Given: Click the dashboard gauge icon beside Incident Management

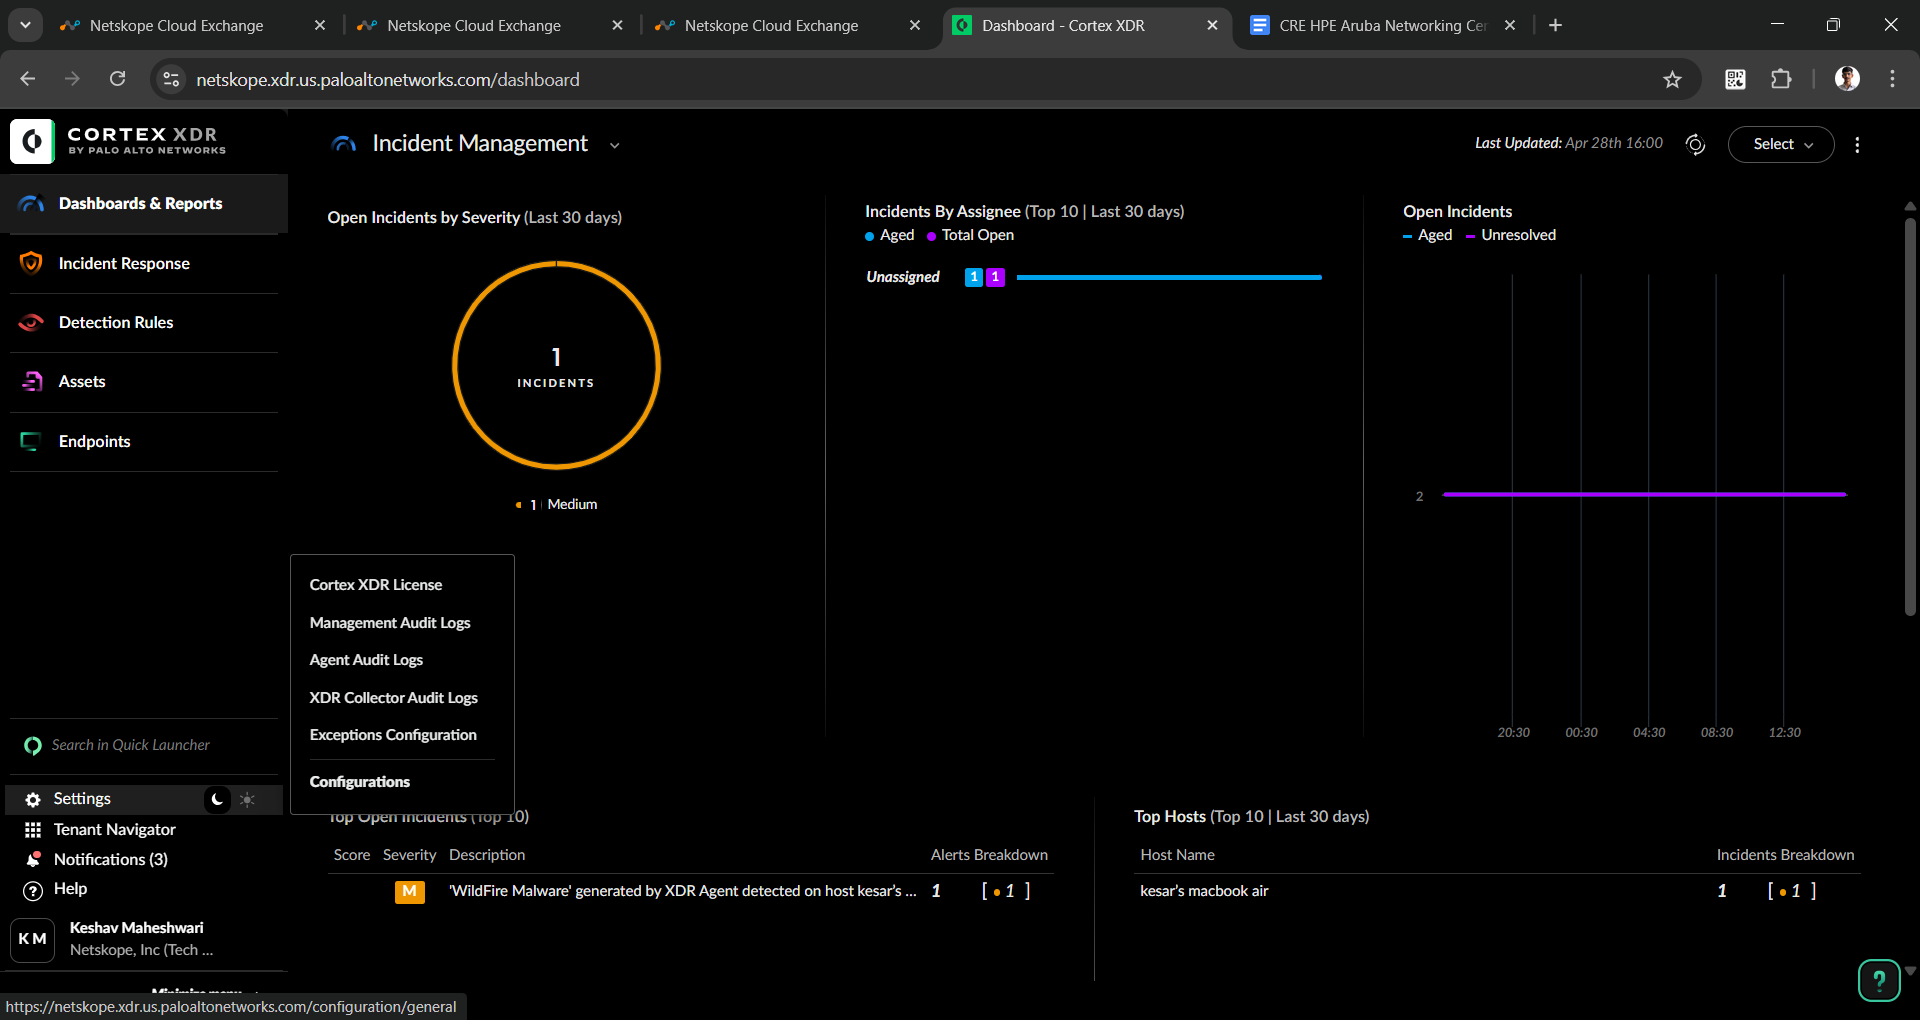Looking at the screenshot, I should [344, 144].
